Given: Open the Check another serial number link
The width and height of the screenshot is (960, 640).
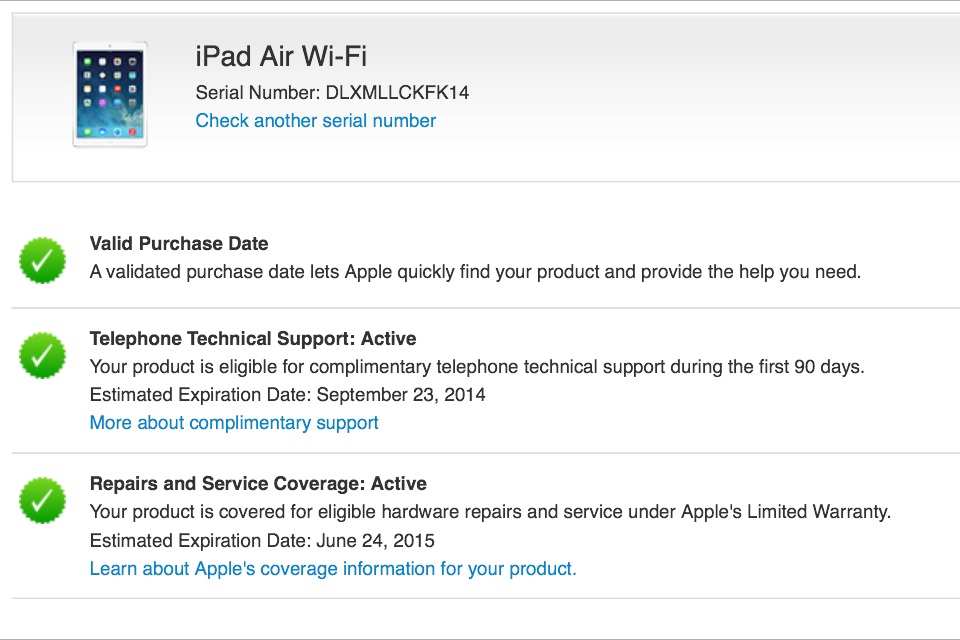Looking at the screenshot, I should click(316, 121).
